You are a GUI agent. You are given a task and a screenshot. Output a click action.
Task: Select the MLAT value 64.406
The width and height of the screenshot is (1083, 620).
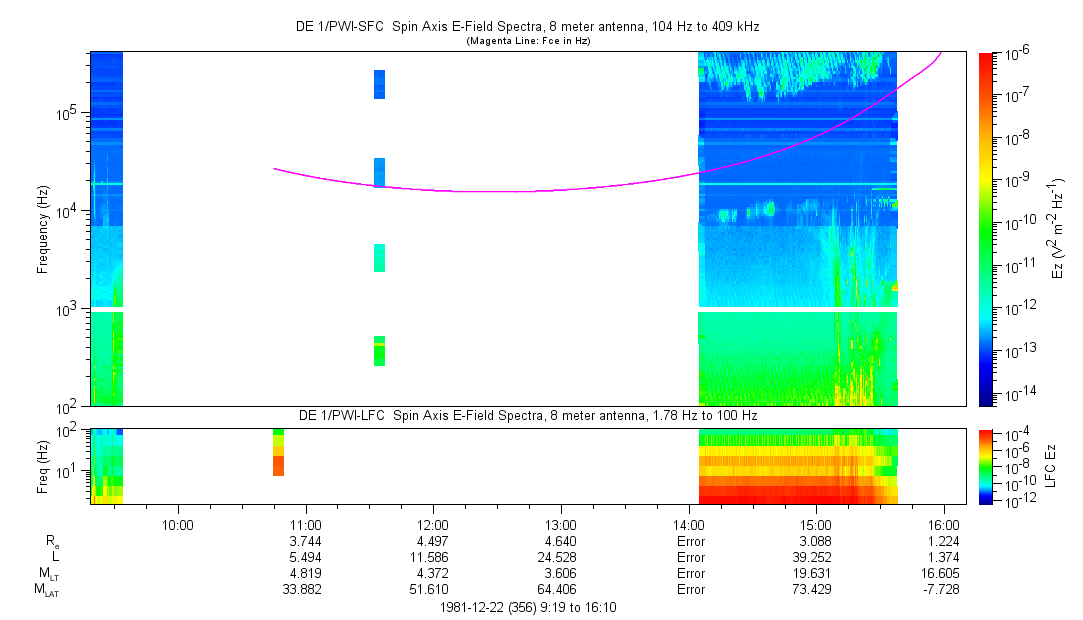click(x=558, y=590)
